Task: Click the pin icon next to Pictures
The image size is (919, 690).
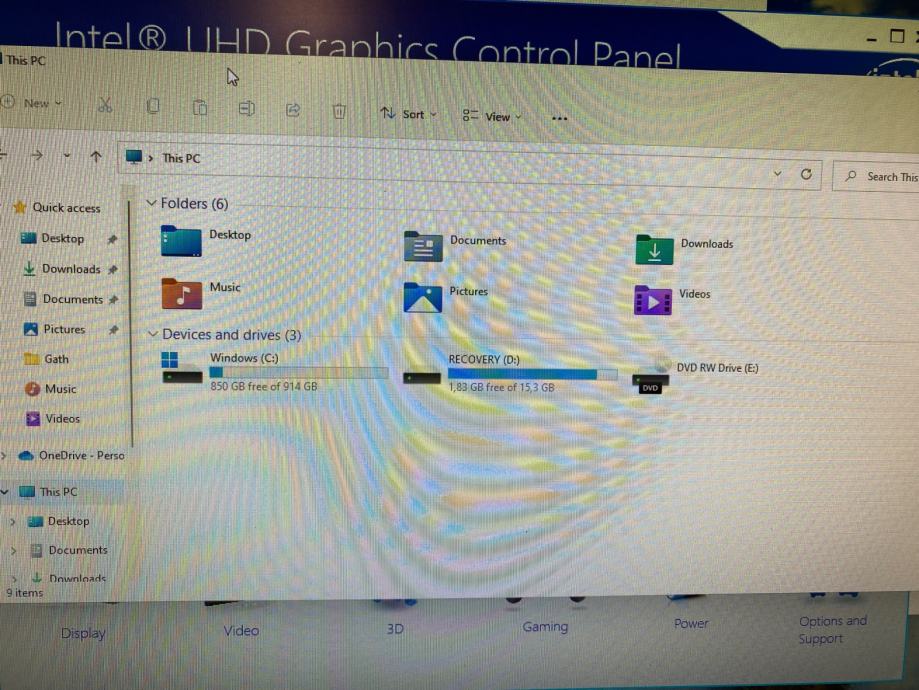Action: click(114, 330)
